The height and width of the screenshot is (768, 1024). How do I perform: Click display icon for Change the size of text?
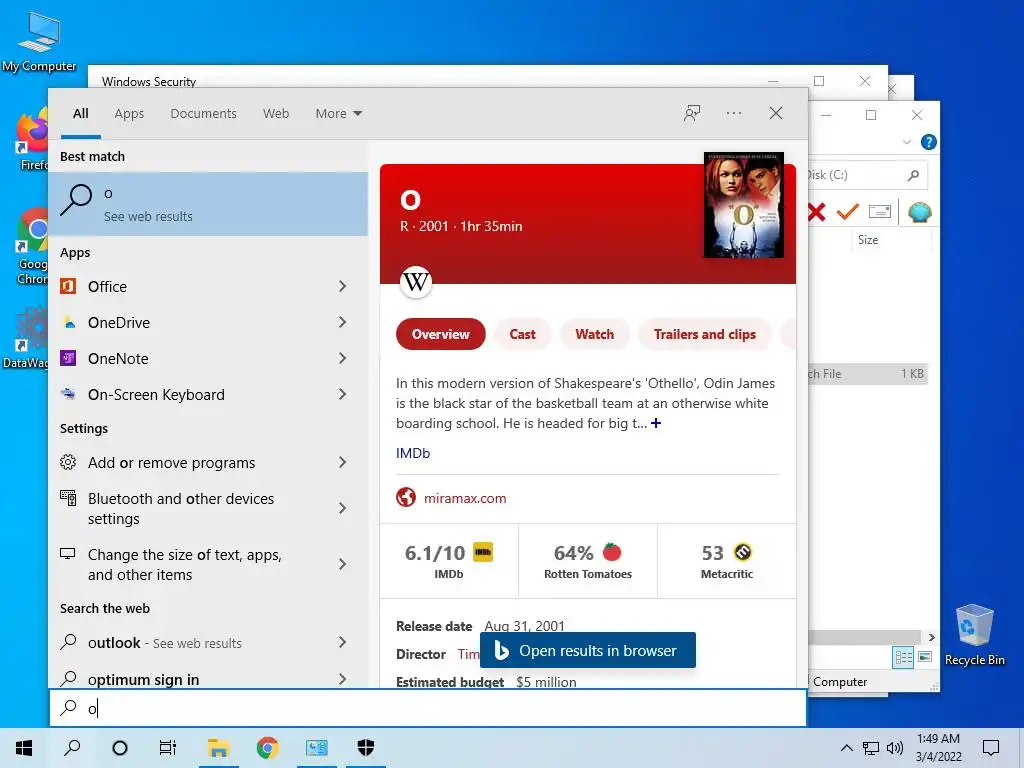(x=68, y=554)
